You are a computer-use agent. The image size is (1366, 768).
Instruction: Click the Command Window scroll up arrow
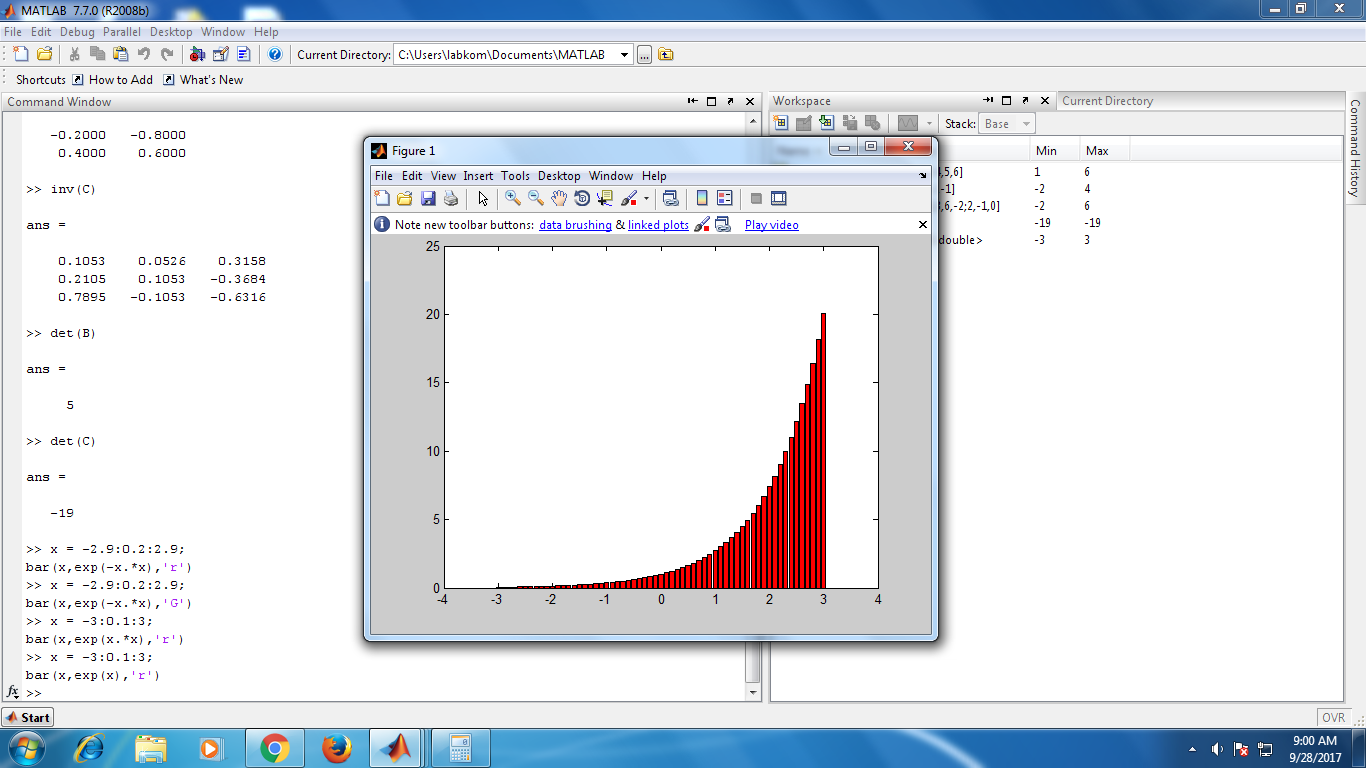coord(753,121)
